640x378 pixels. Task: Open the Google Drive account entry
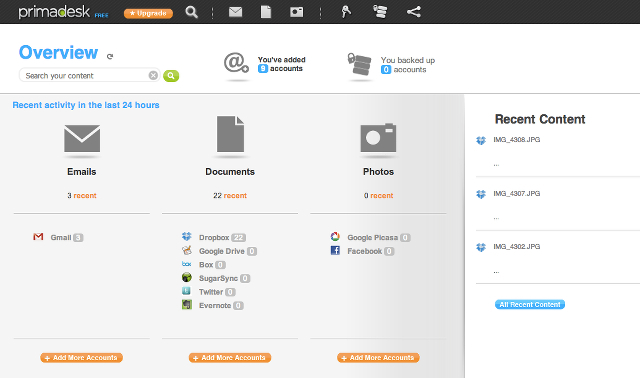[x=228, y=251]
